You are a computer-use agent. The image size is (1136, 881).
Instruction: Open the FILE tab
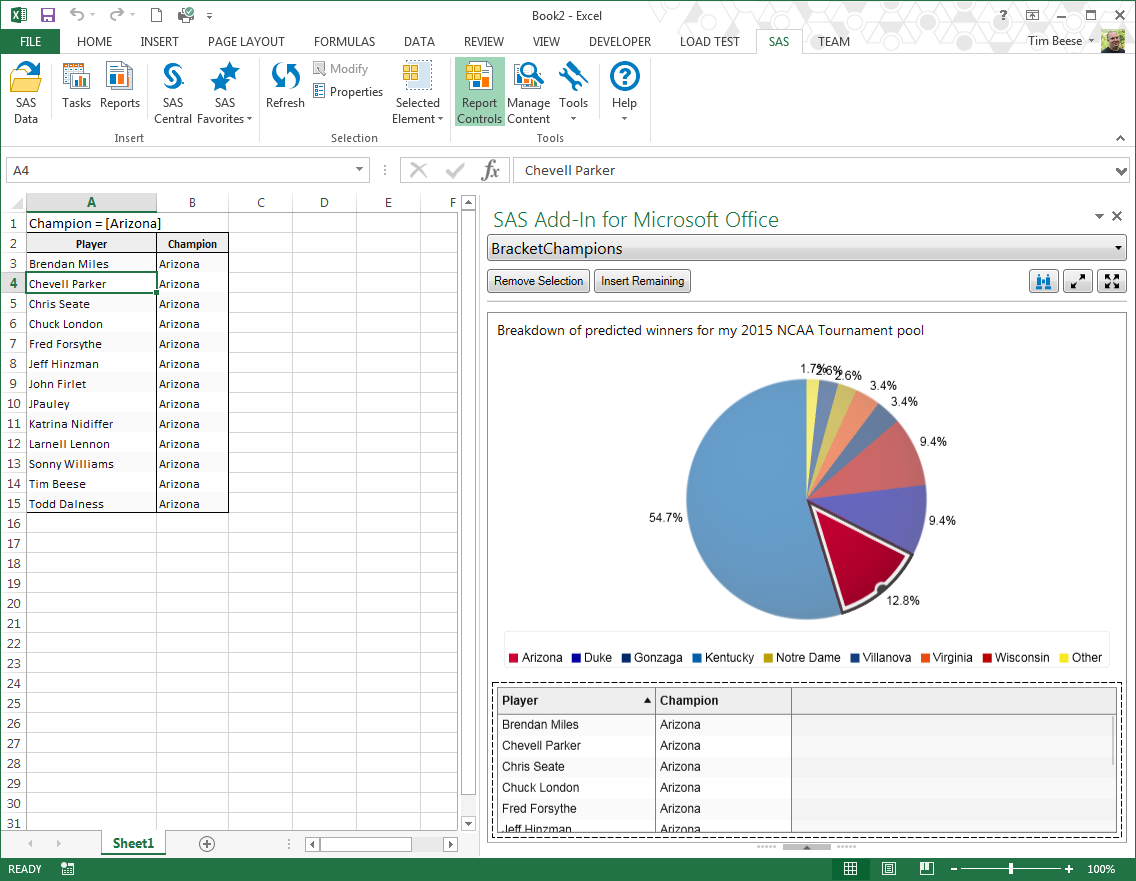30,41
